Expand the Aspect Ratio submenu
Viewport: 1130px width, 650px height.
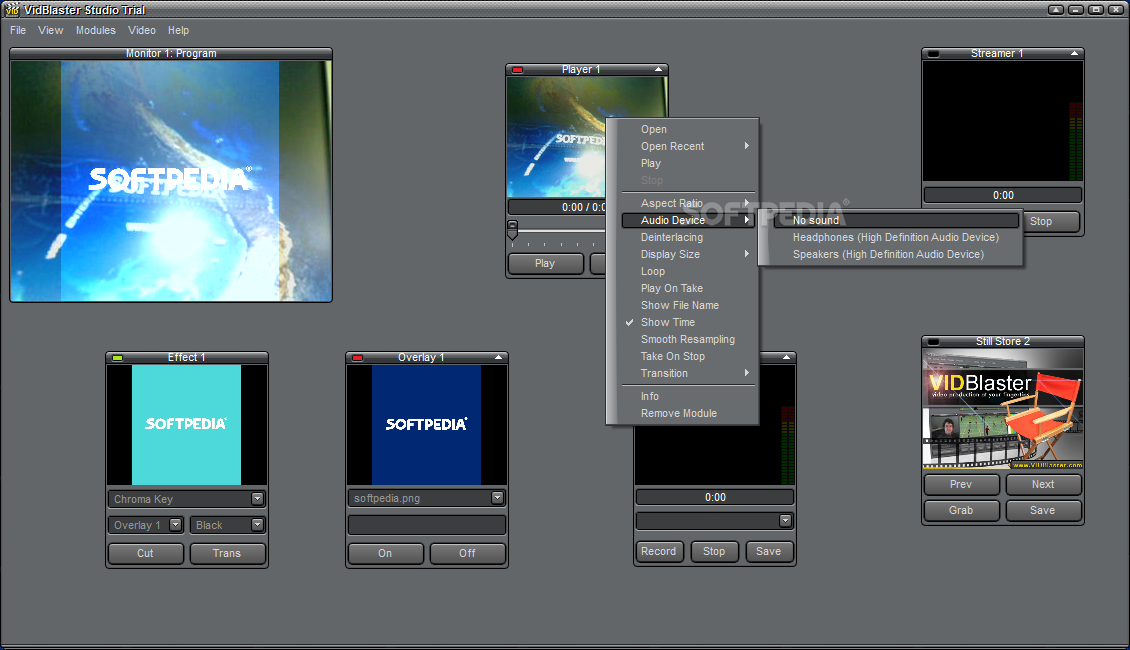[x=688, y=203]
